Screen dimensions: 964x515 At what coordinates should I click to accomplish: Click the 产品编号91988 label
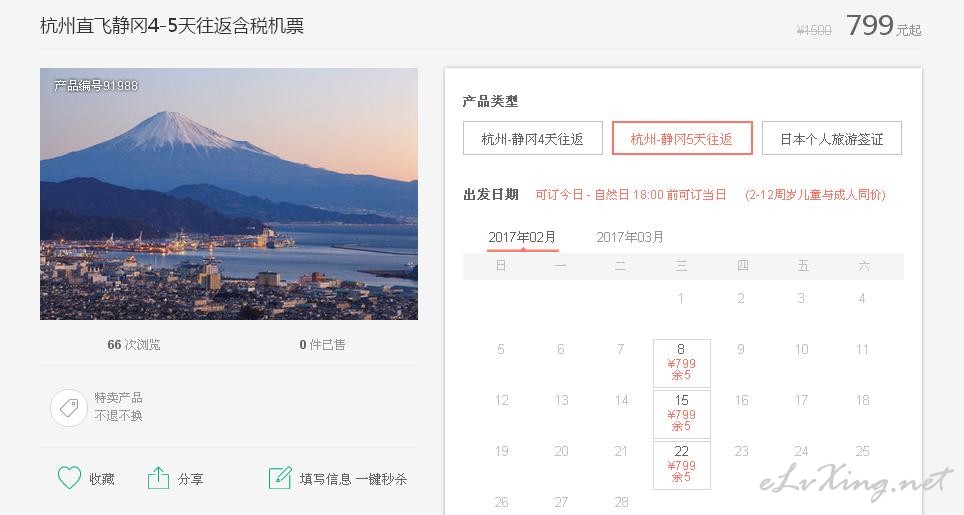[96, 85]
